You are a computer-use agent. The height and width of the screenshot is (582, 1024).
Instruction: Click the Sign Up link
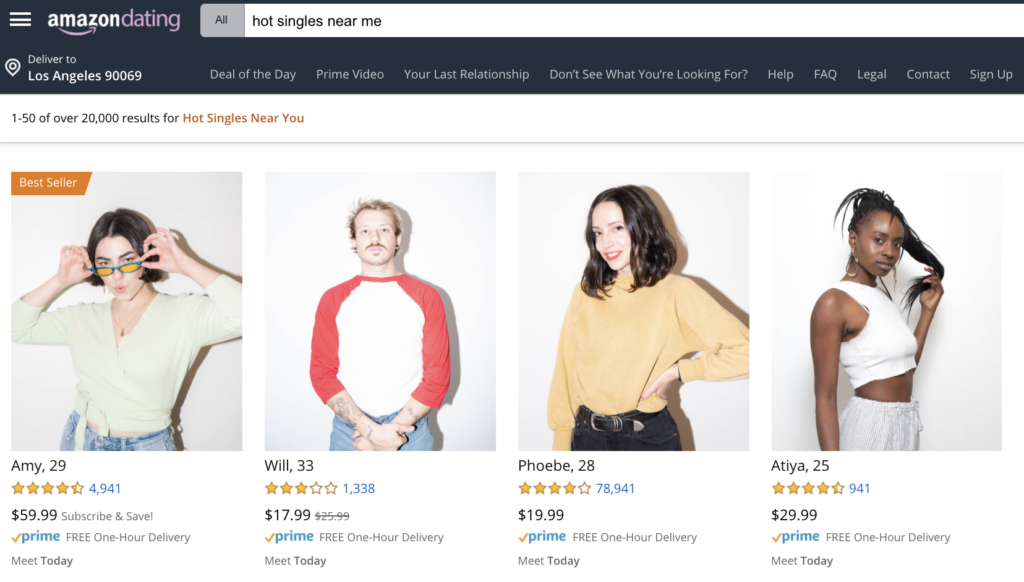(x=991, y=74)
